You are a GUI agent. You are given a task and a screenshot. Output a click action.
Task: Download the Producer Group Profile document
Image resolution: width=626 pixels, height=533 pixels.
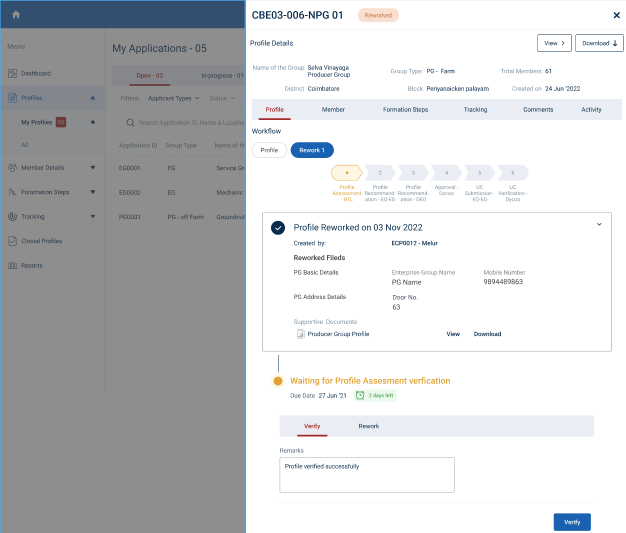point(487,334)
